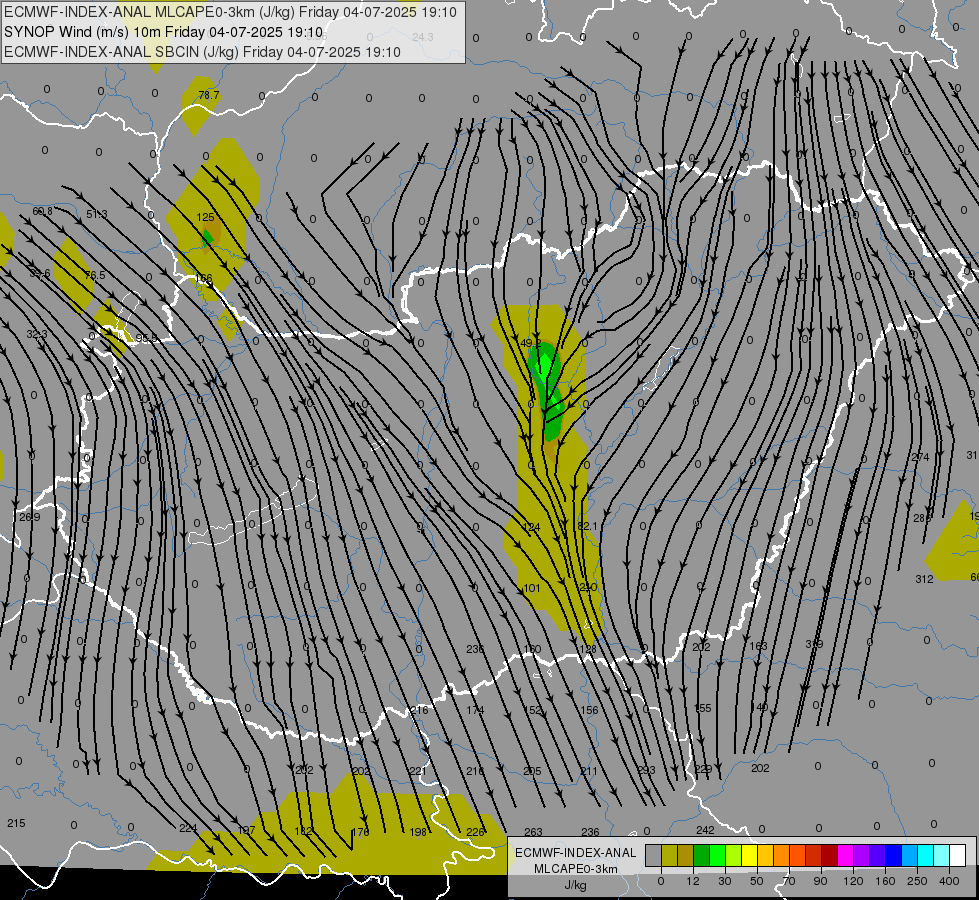979x900 pixels.
Task: Click the 'ECMWF-INDEX-ANAL SBCIN (J/kg)' header line
Action: tap(202, 52)
